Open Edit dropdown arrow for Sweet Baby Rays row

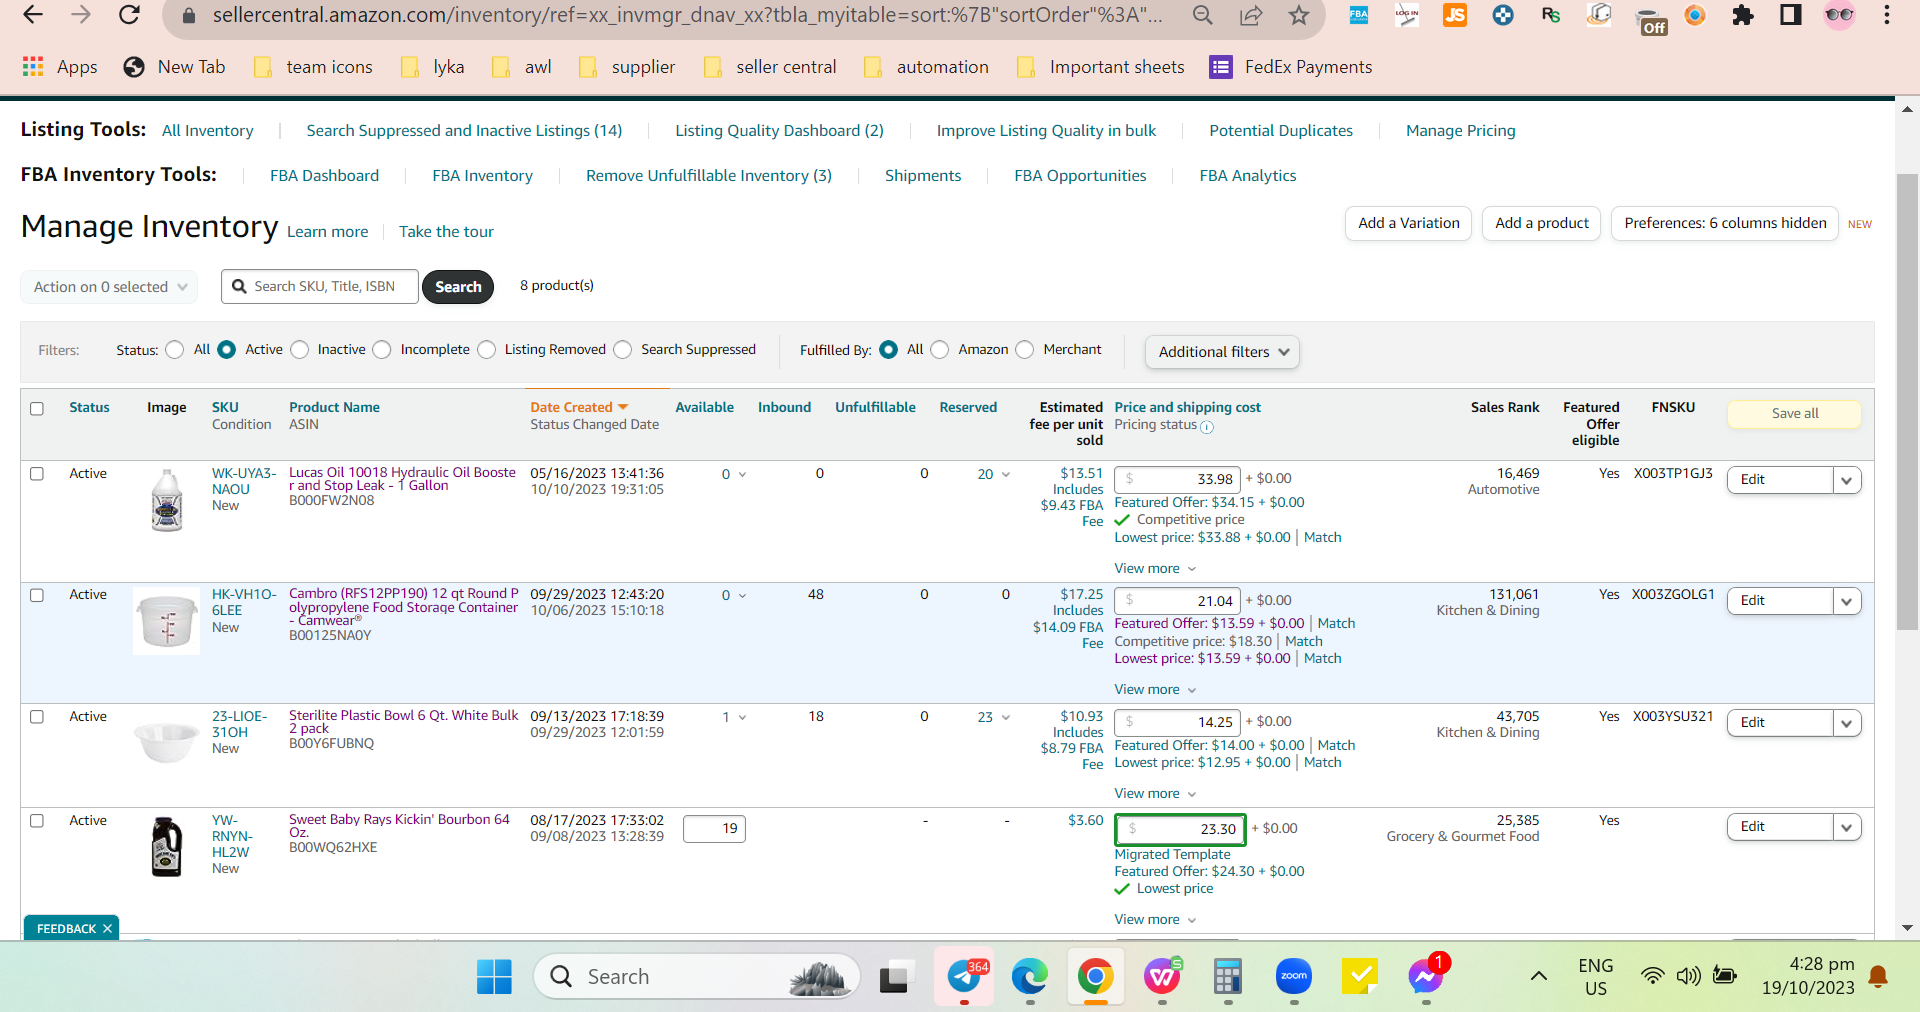[1847, 827]
